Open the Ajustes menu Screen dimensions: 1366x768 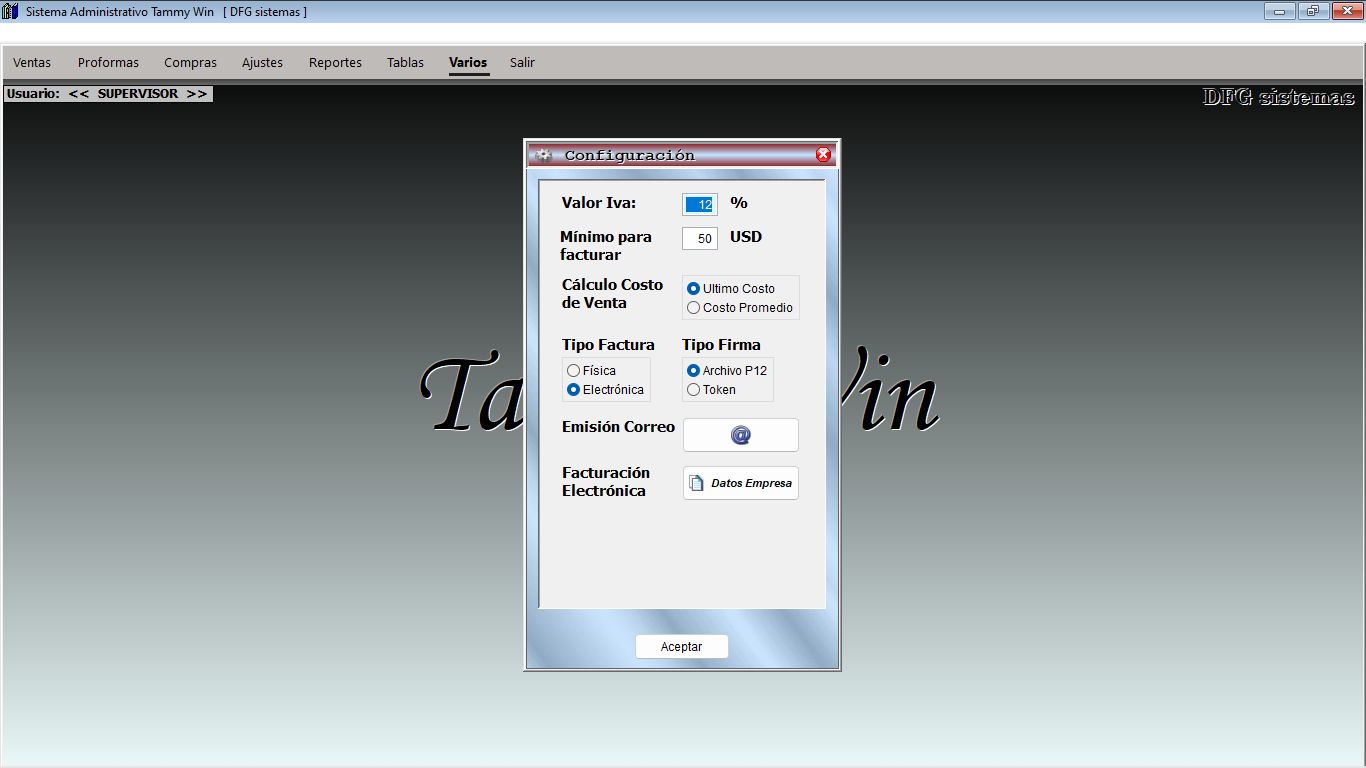pos(262,62)
